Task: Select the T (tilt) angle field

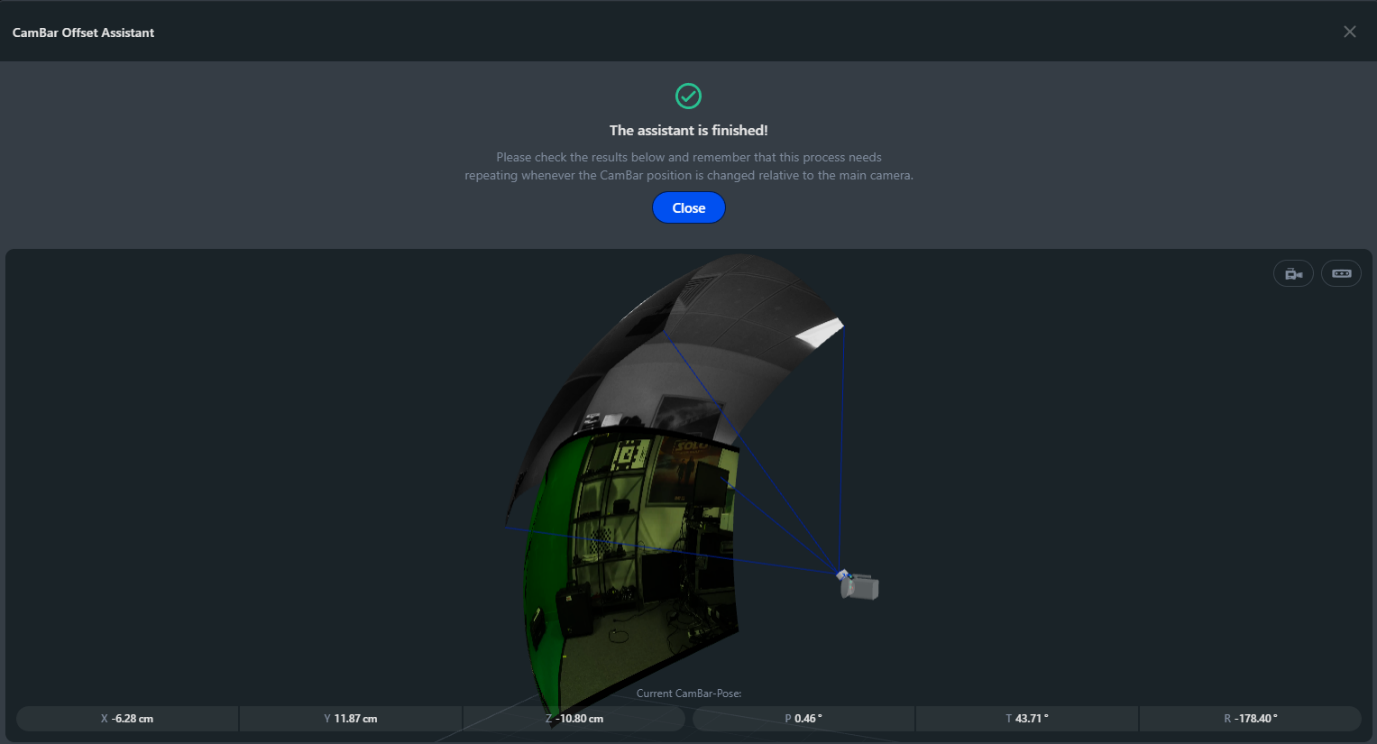Action: [x=1026, y=718]
